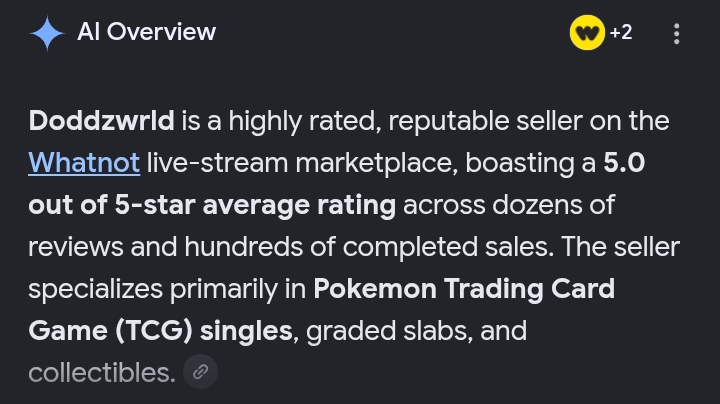Open the Whatnot hyperlink
This screenshot has width=720, height=404.
point(84,163)
